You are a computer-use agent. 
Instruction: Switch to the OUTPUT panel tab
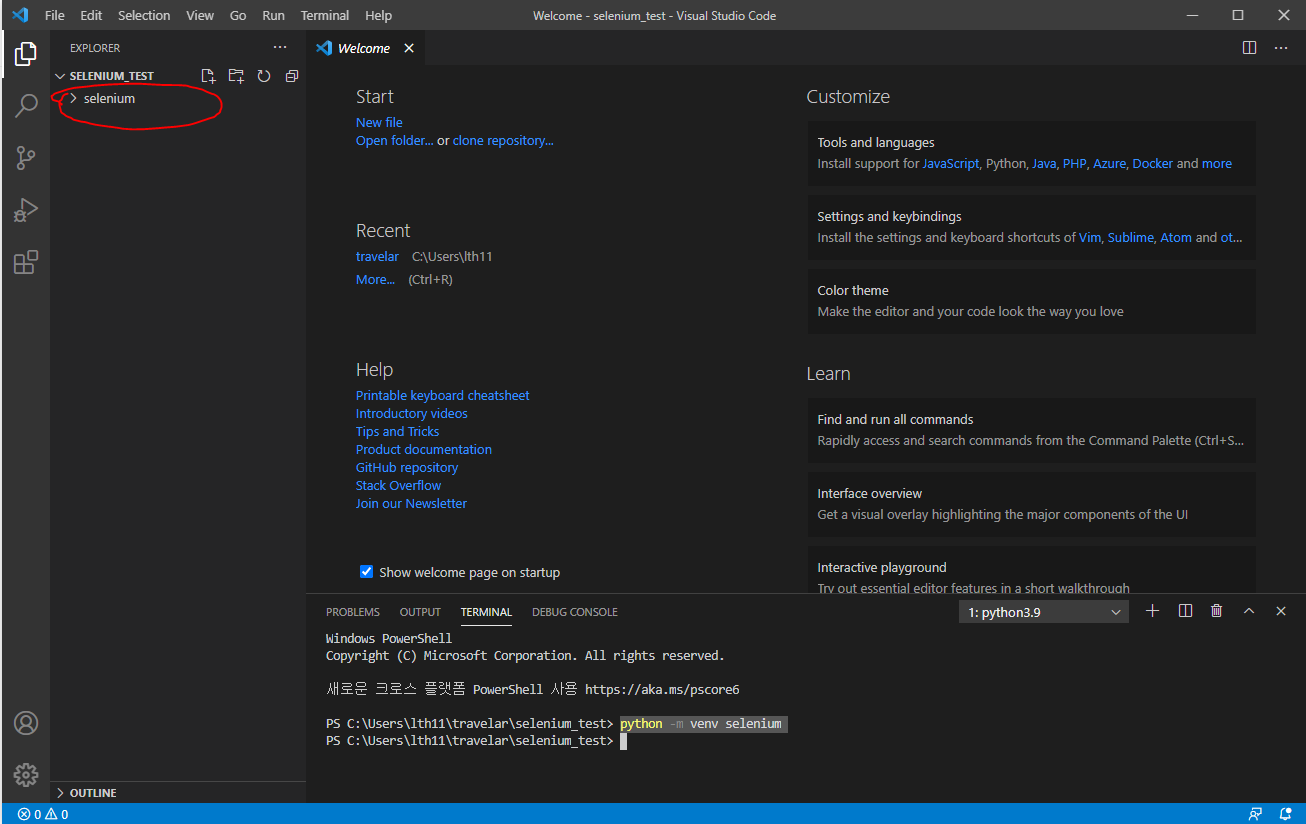pos(420,612)
